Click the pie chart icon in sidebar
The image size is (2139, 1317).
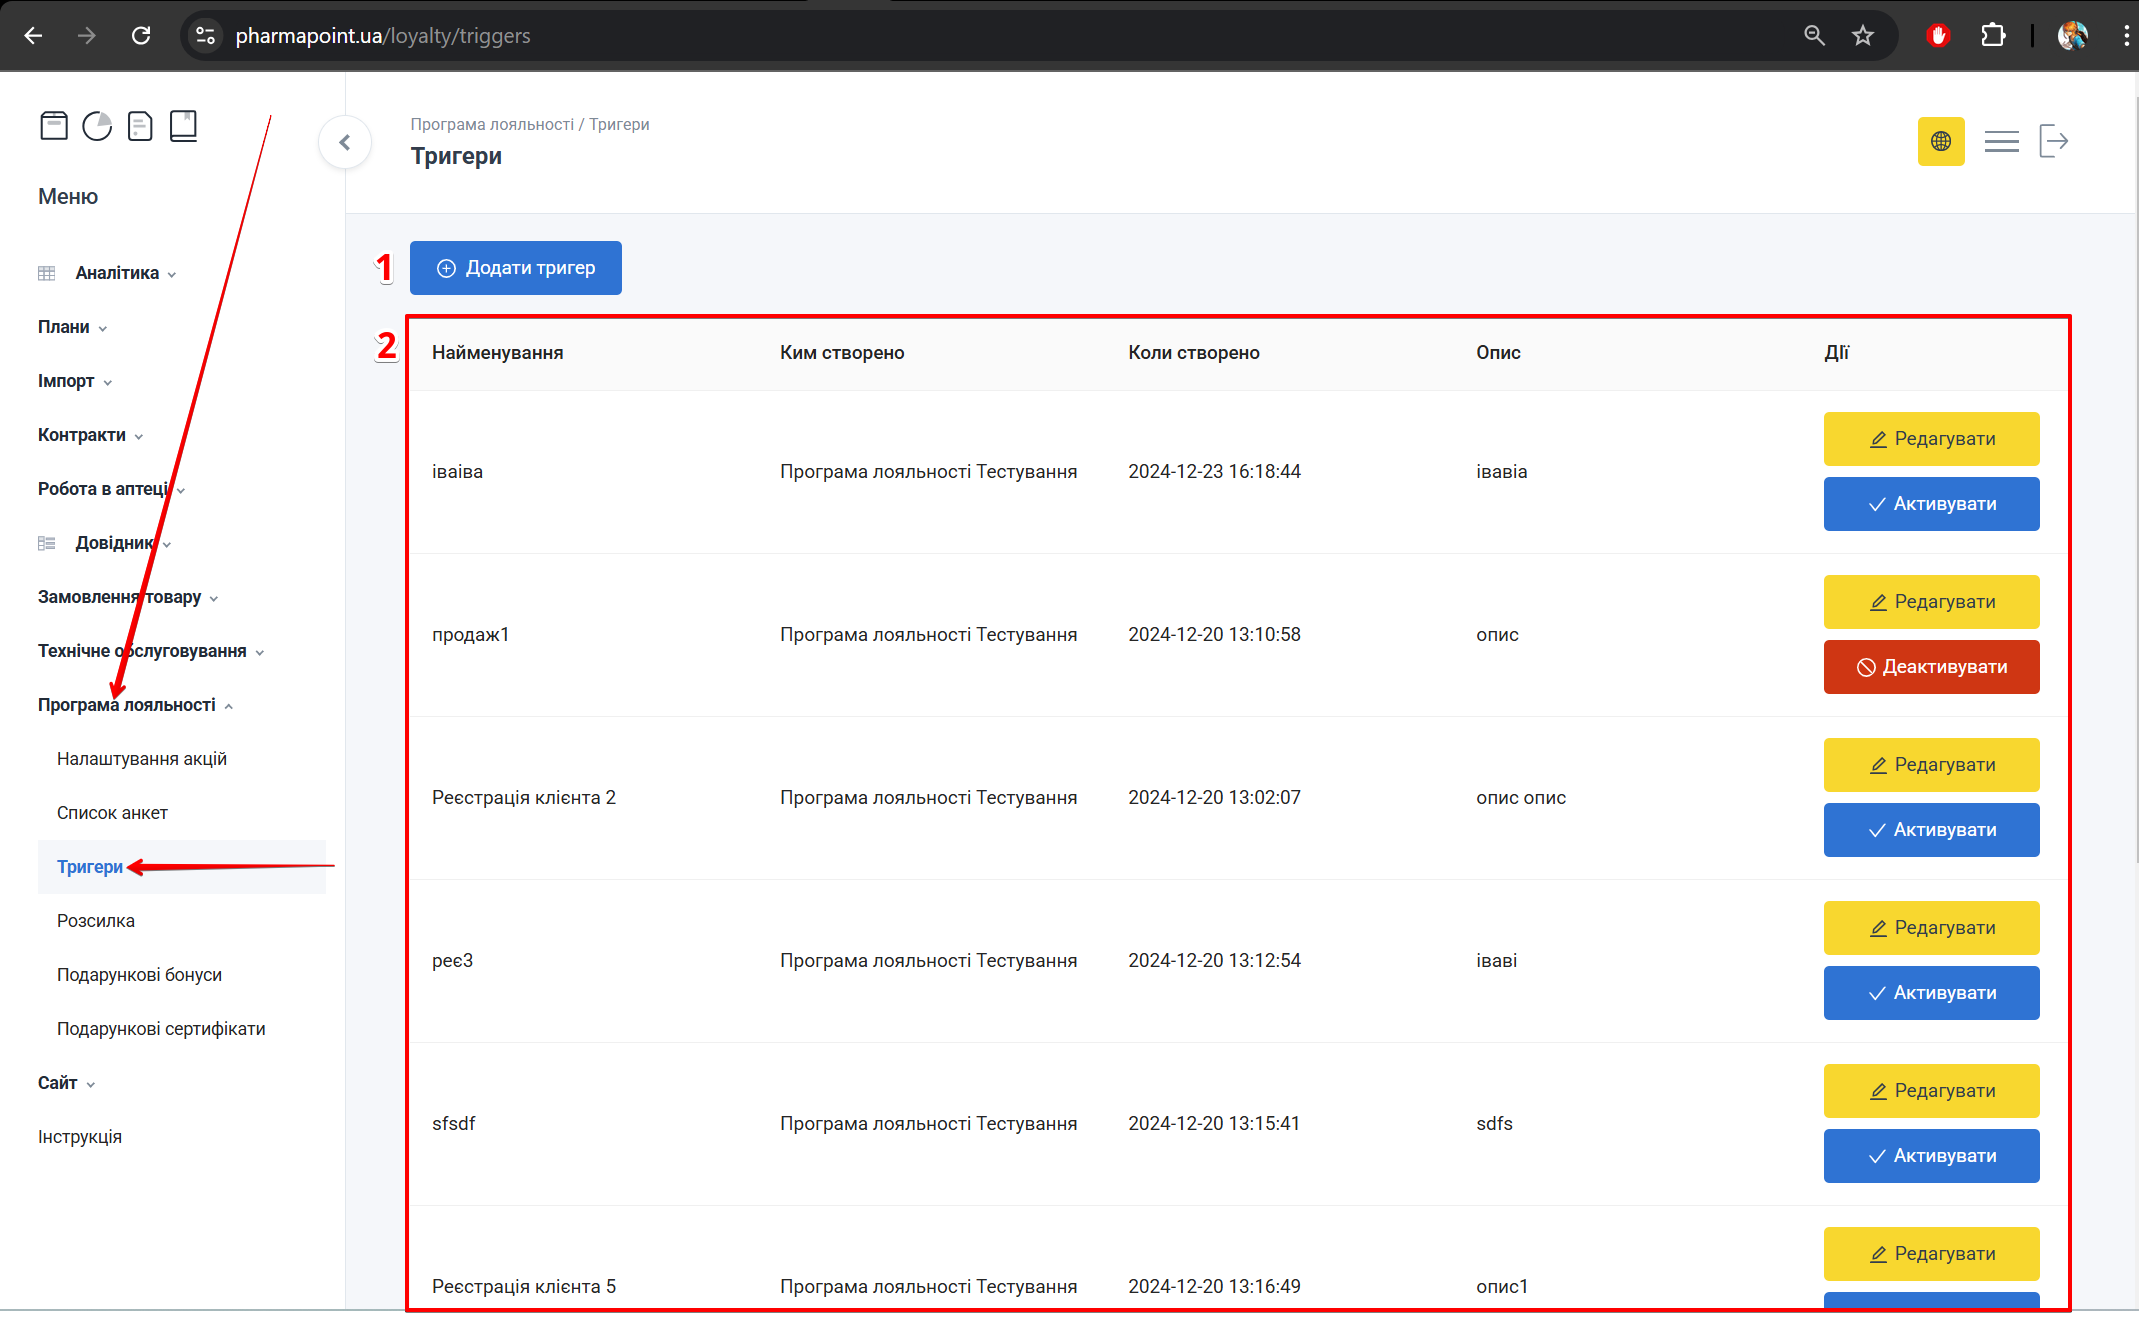pyautogui.click(x=97, y=126)
